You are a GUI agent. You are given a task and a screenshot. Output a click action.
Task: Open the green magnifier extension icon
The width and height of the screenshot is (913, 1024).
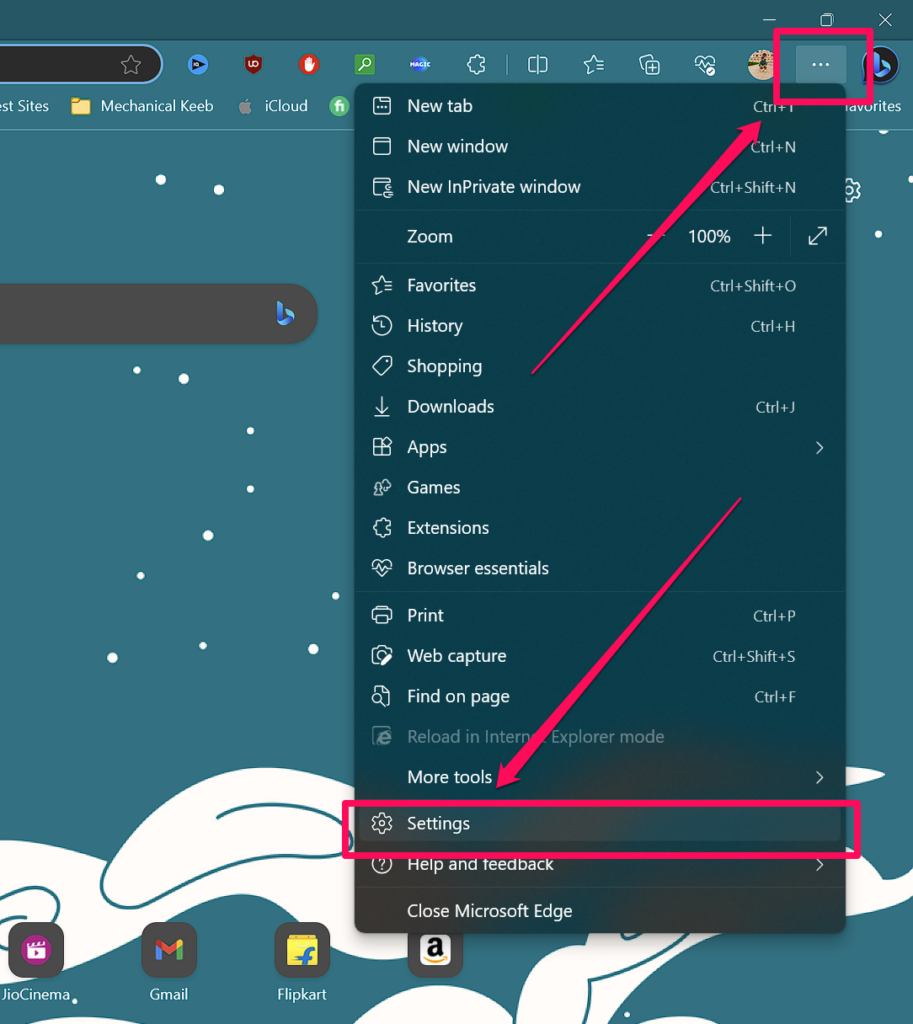364,64
